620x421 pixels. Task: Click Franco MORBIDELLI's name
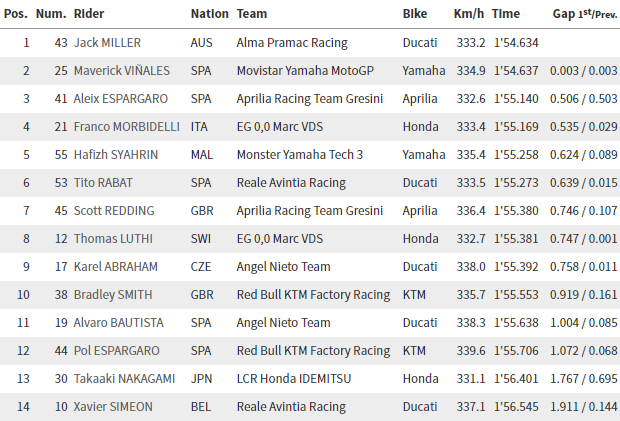(x=127, y=127)
